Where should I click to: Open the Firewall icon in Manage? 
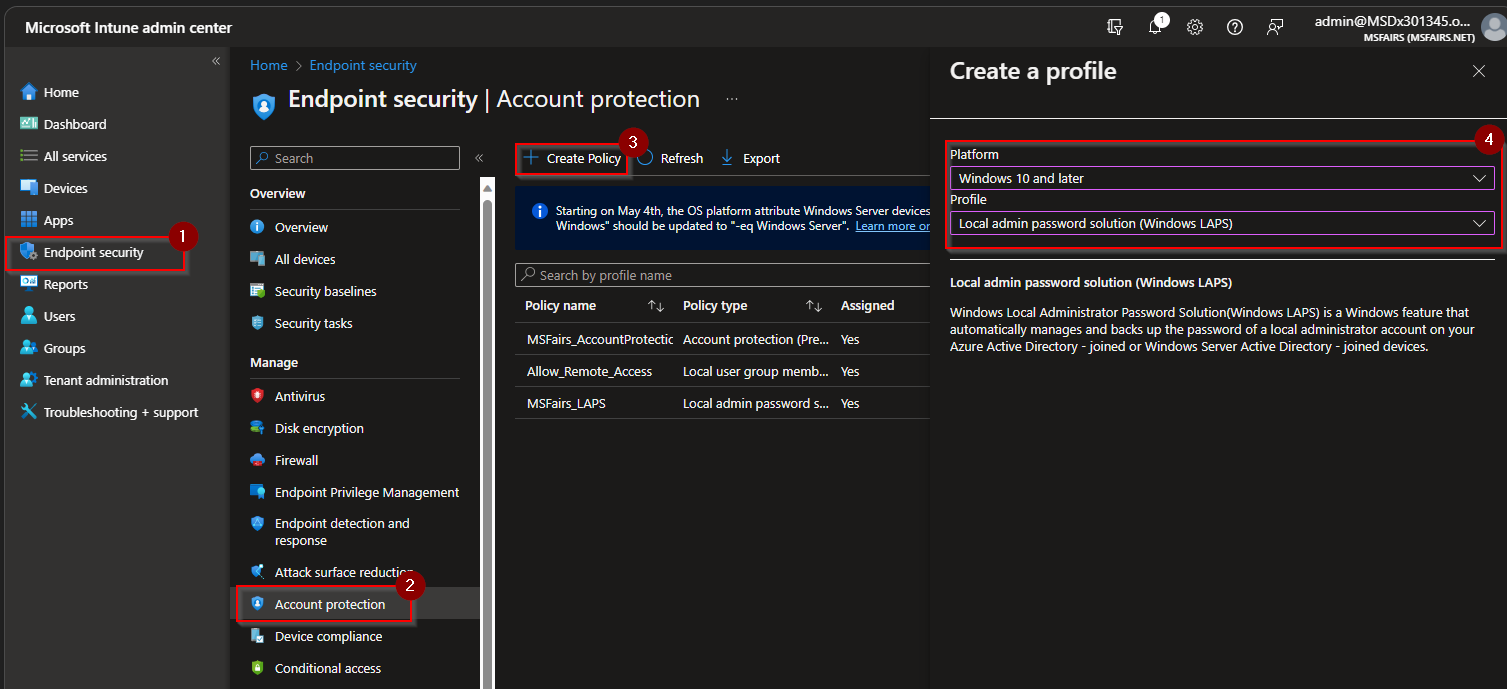258,460
